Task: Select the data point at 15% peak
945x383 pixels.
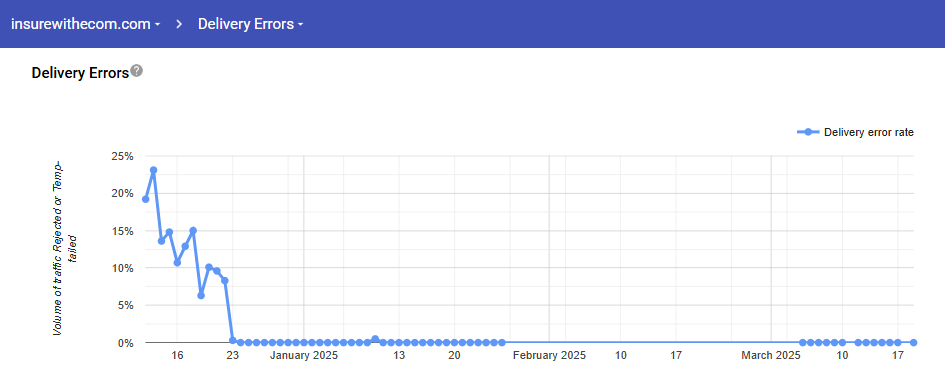Action: [193, 230]
